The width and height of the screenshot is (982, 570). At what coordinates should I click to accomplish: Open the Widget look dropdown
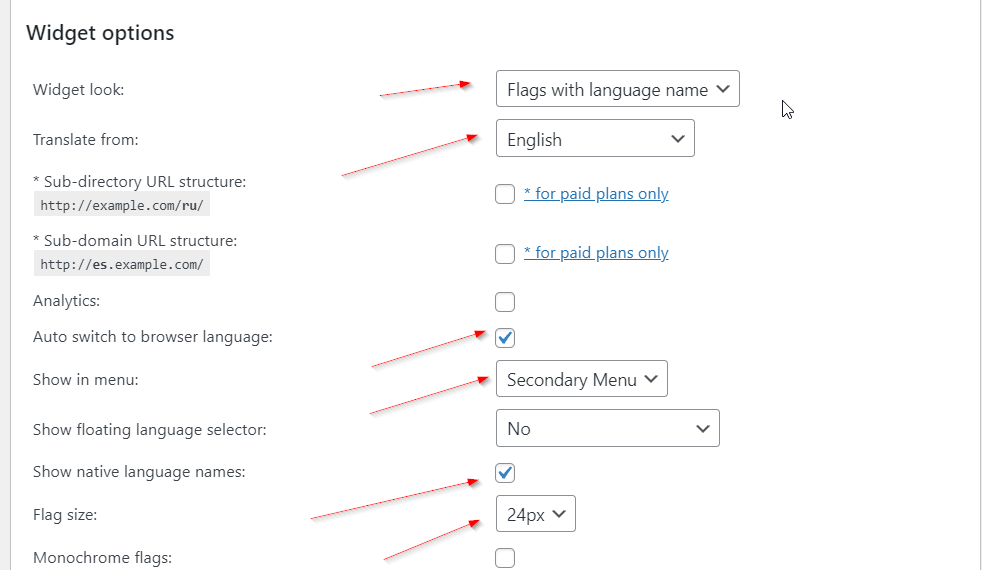coord(617,90)
